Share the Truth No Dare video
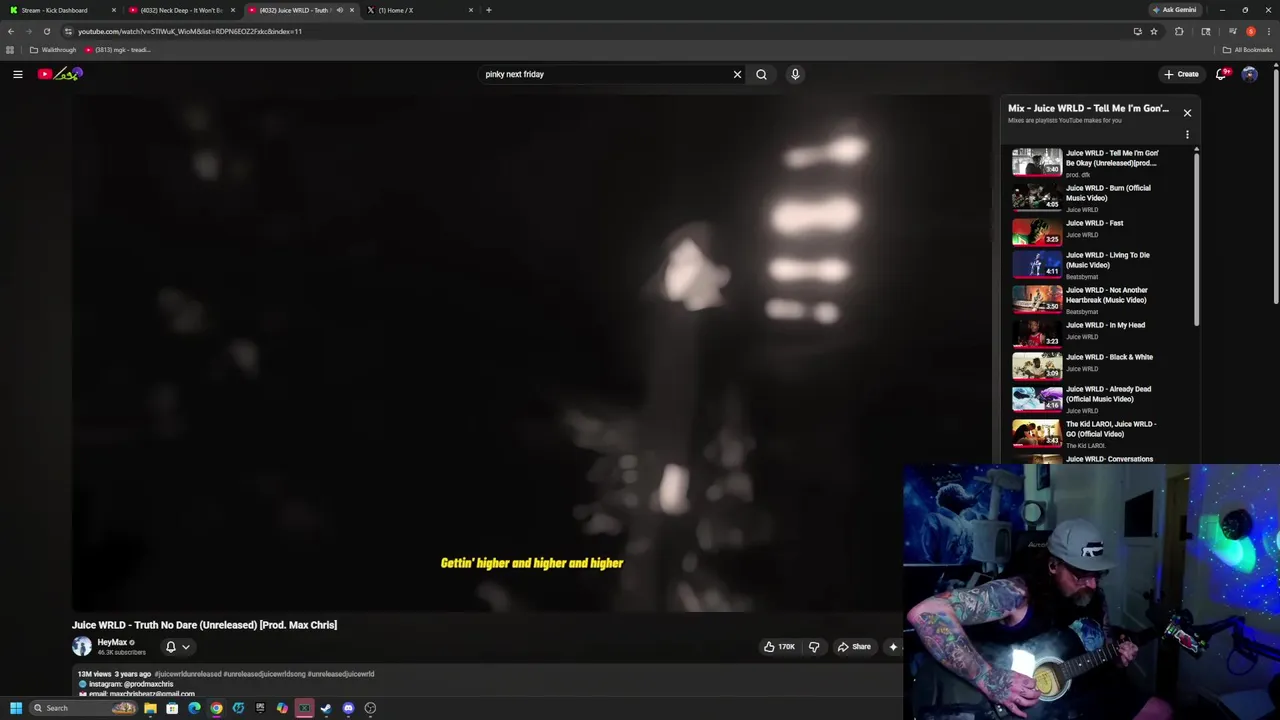The width and height of the screenshot is (1280, 720). [x=854, y=647]
